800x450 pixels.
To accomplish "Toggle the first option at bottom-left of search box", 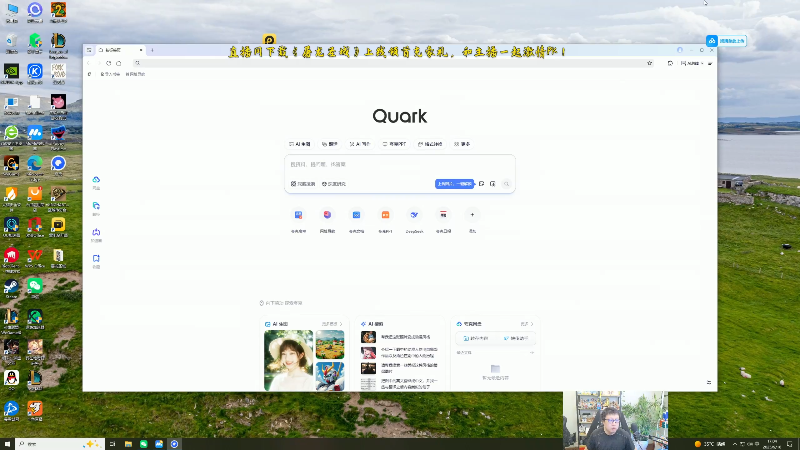I will pyautogui.click(x=303, y=184).
